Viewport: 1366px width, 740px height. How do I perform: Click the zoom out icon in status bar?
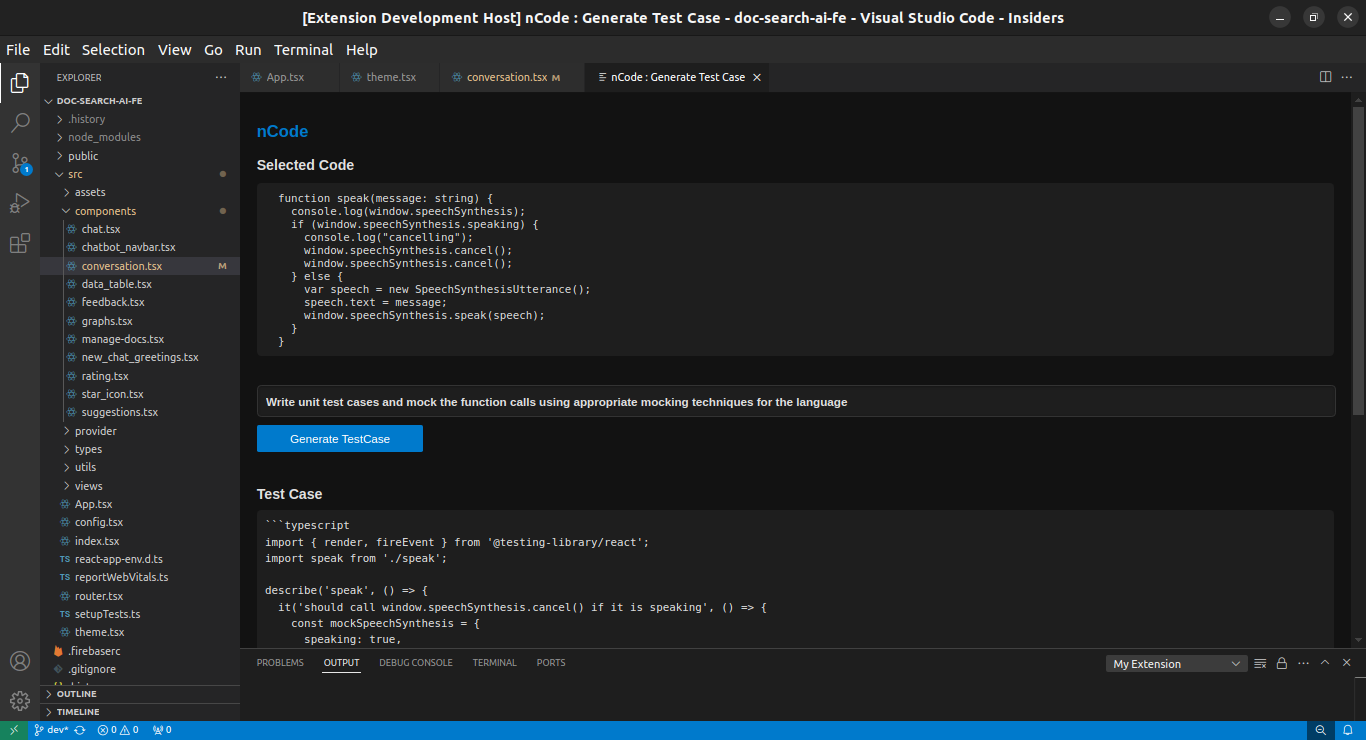1321,730
